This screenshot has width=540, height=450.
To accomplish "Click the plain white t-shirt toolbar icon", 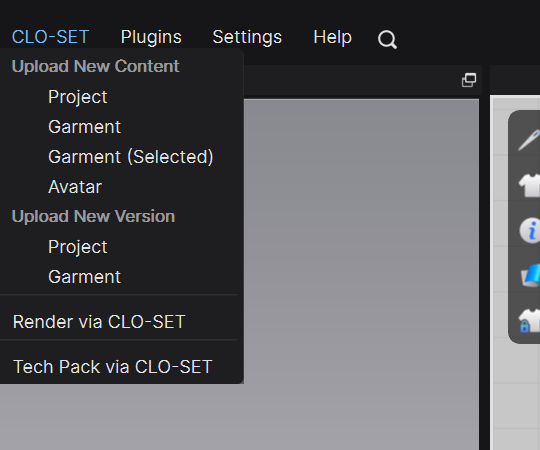I will click(530, 185).
